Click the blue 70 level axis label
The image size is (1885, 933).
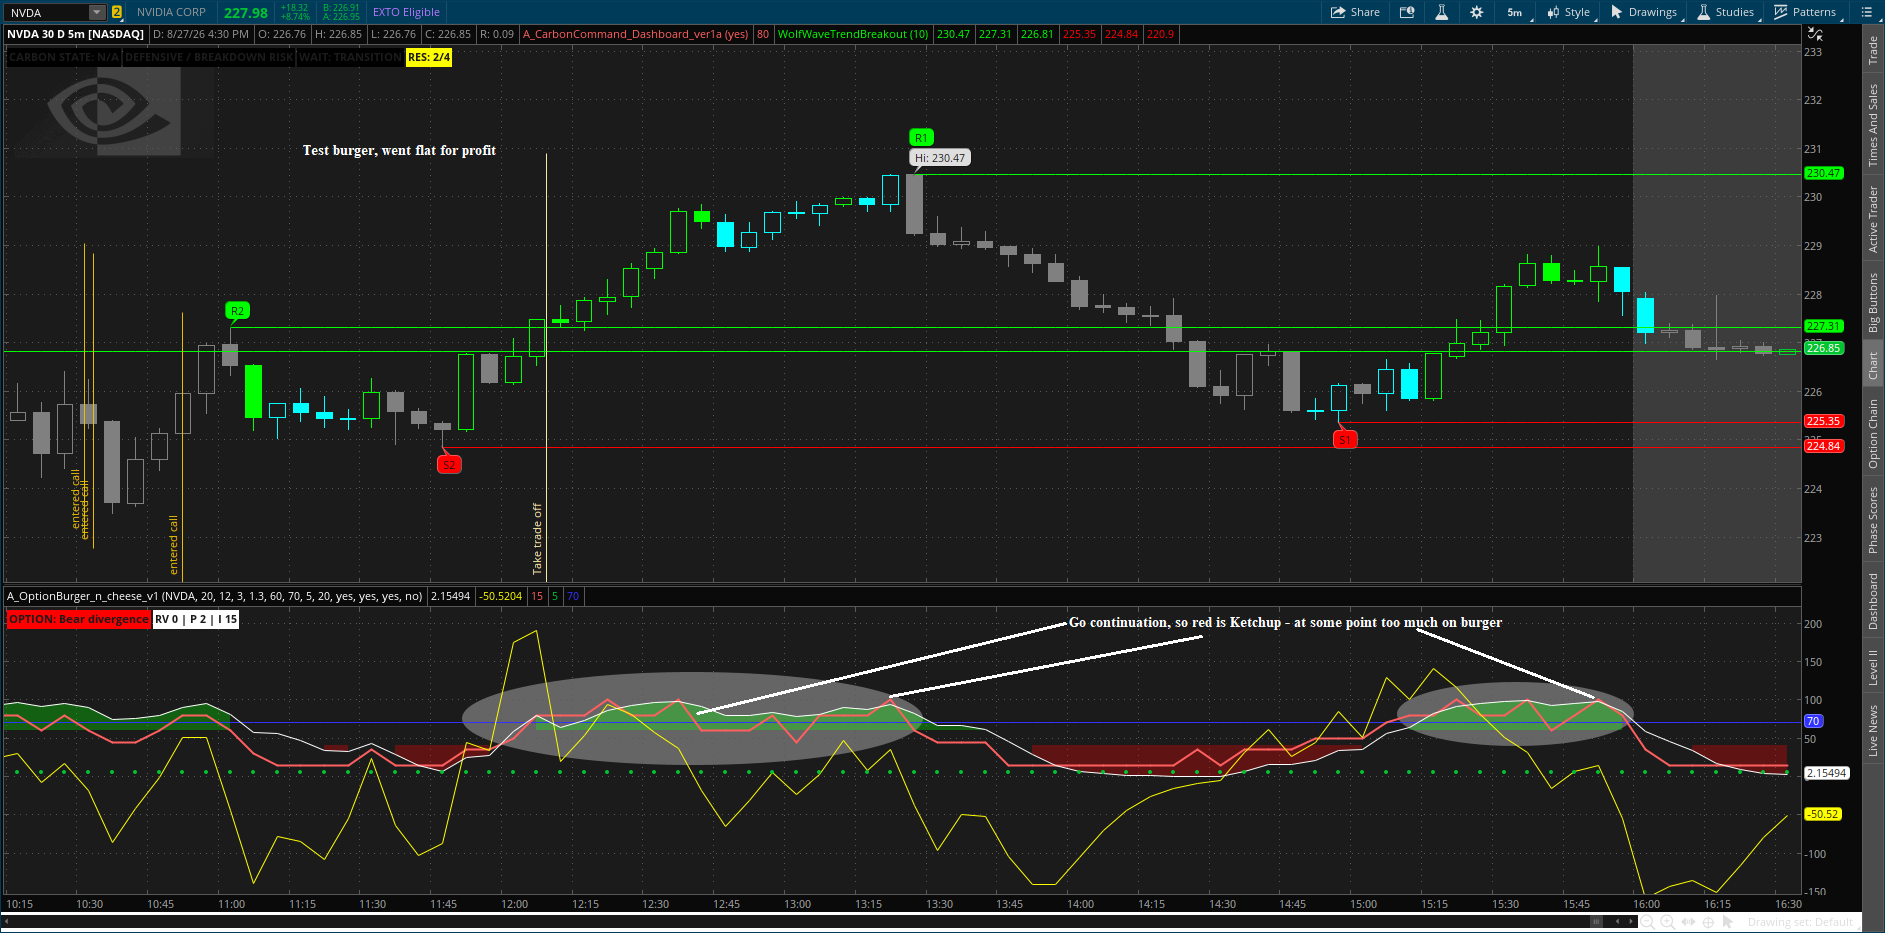[1813, 721]
